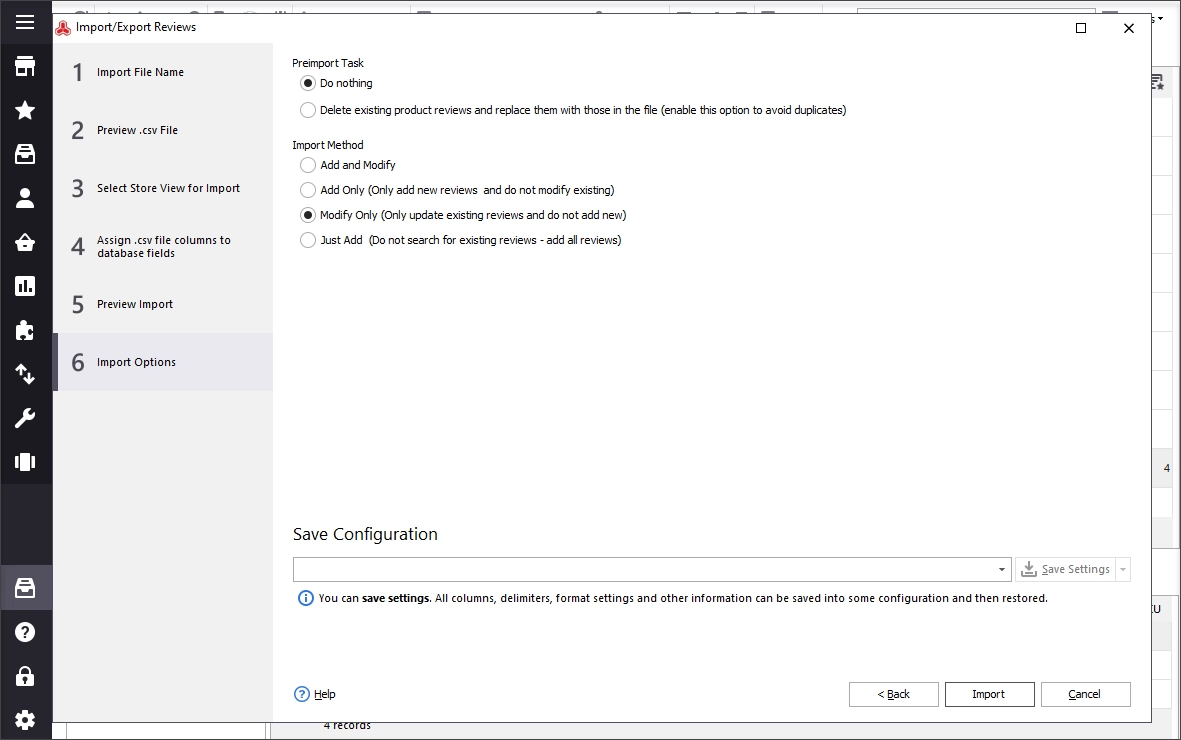Viewport: 1181px width, 740px height.
Task: Open the hamburger menu in sidebar
Action: pos(25,22)
